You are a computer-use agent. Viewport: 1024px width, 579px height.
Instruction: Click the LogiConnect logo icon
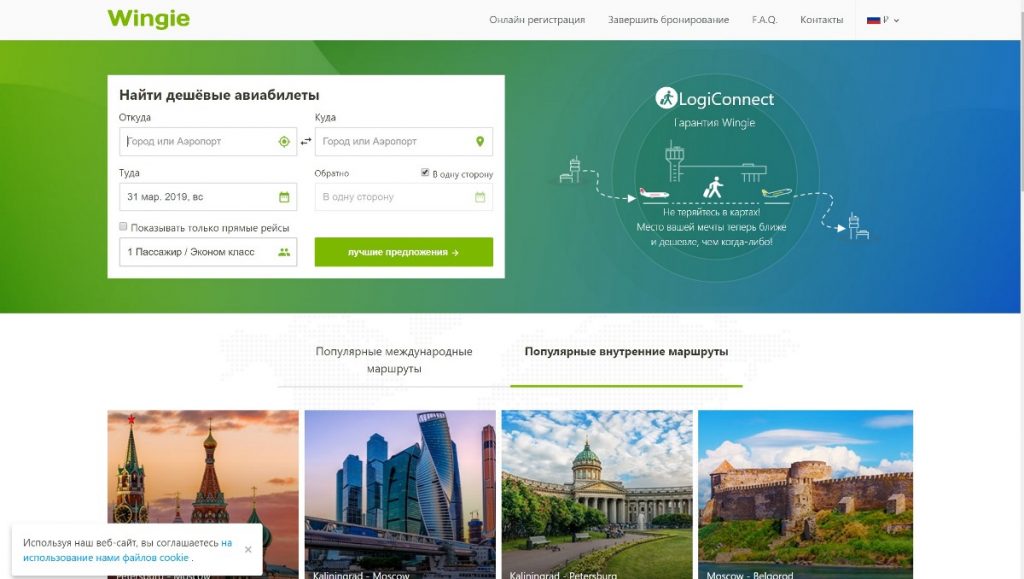click(666, 99)
